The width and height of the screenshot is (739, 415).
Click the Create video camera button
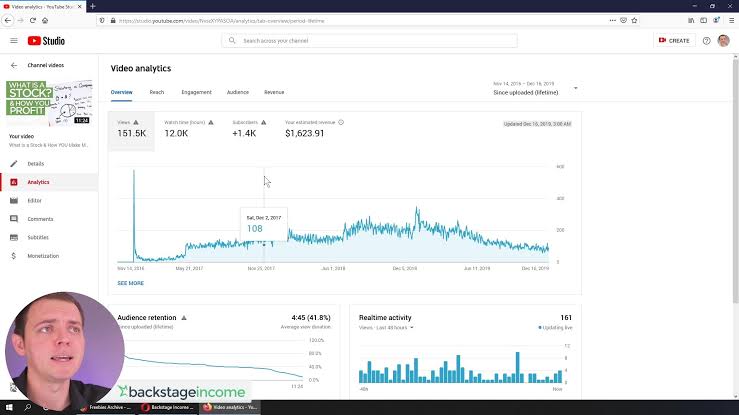coord(674,41)
